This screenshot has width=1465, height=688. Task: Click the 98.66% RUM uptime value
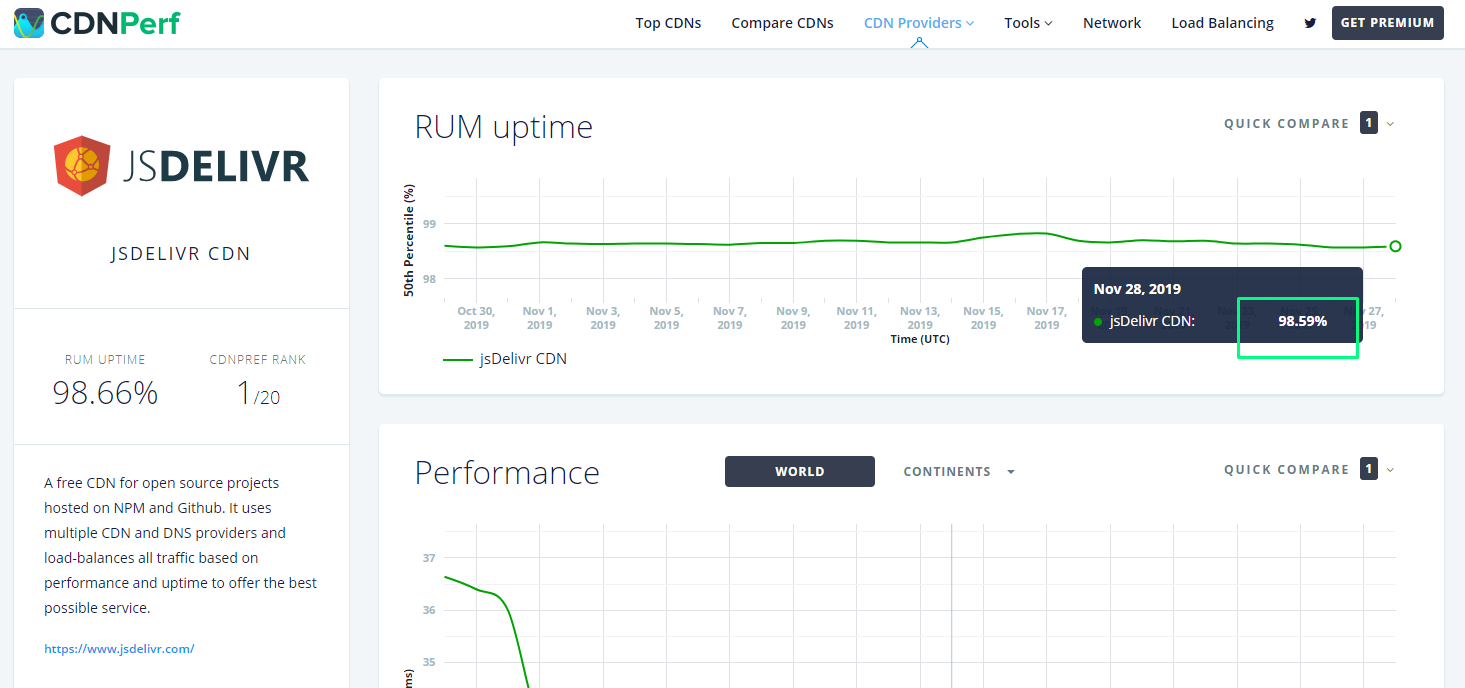pos(106,393)
